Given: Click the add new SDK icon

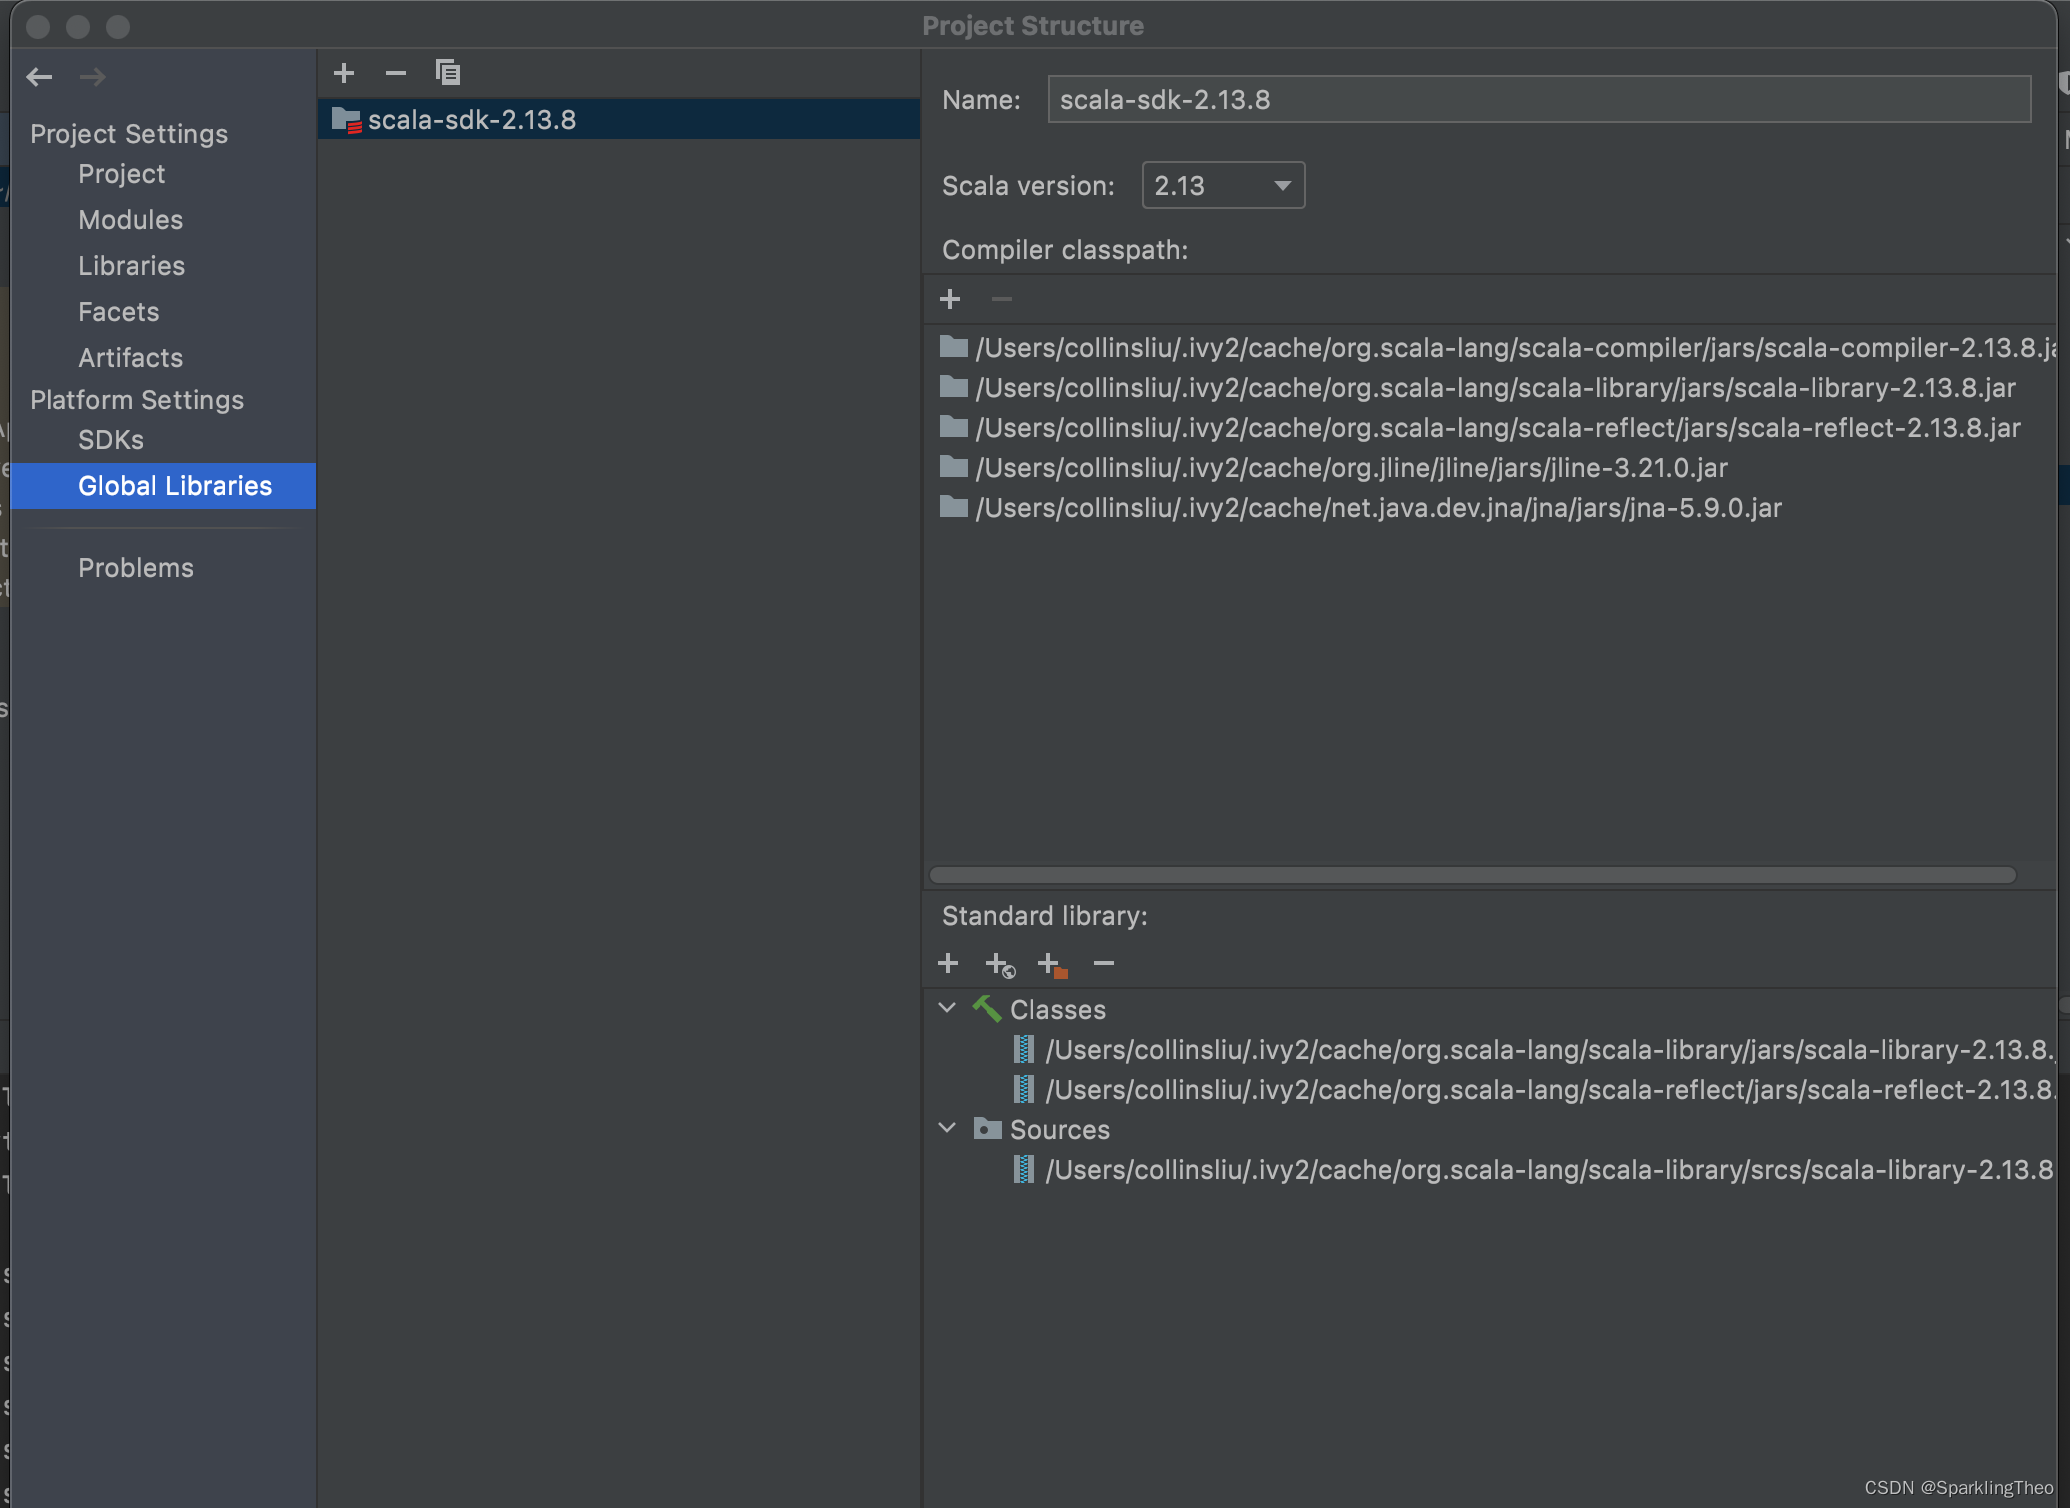Looking at the screenshot, I should [344, 72].
